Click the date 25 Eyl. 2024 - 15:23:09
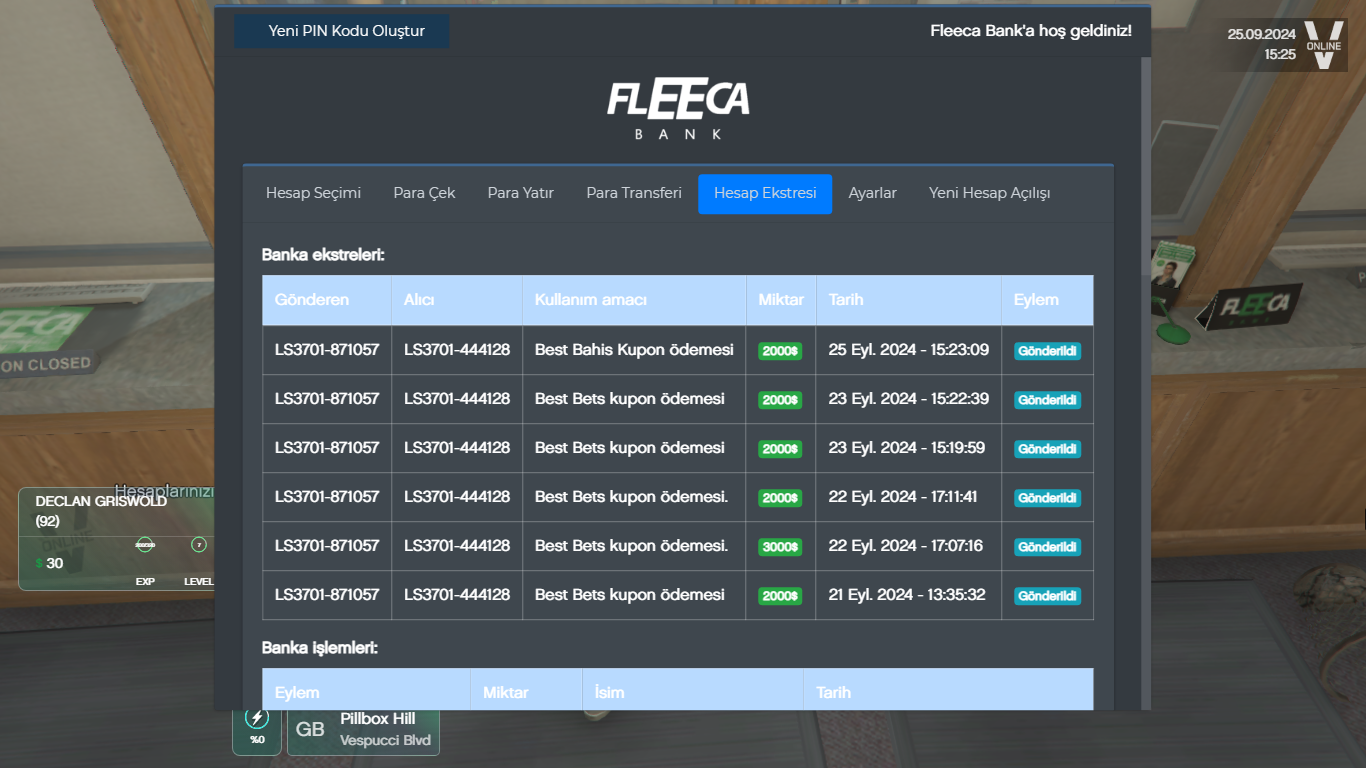Viewport: 1366px width, 768px height. tap(909, 350)
